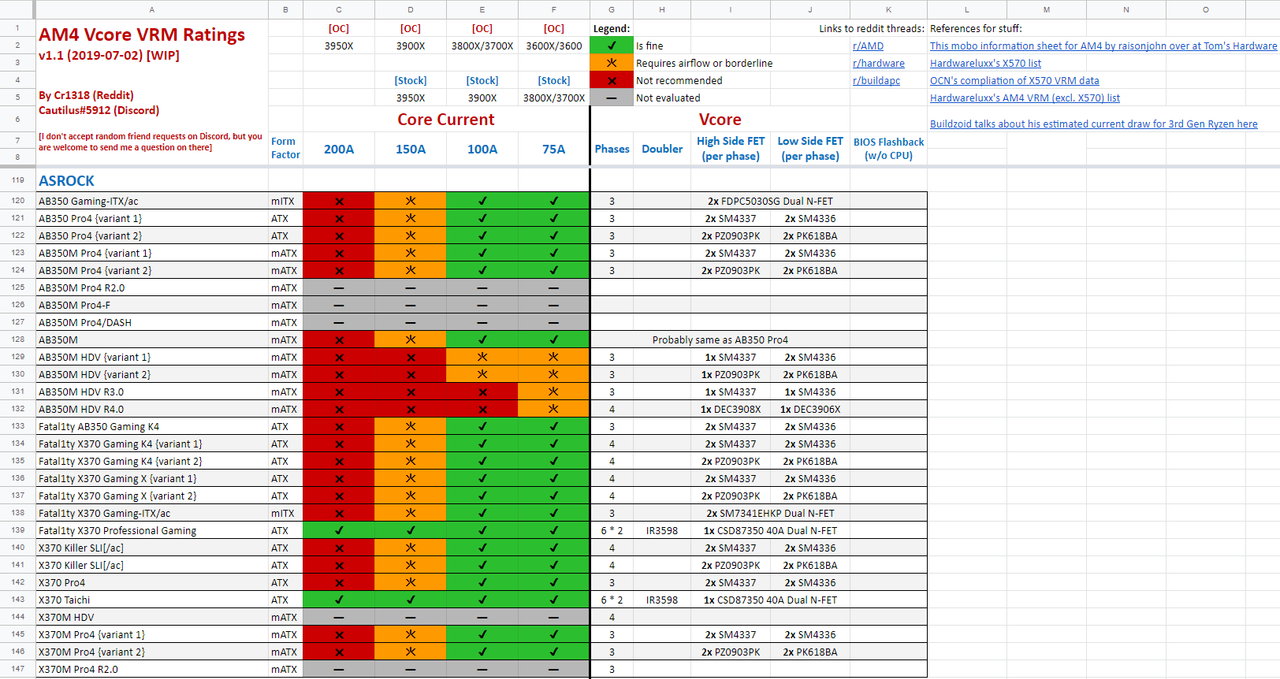Click the red 100A cross for AB350M HDV R3.0
This screenshot has width=1280, height=679.
[x=482, y=392]
